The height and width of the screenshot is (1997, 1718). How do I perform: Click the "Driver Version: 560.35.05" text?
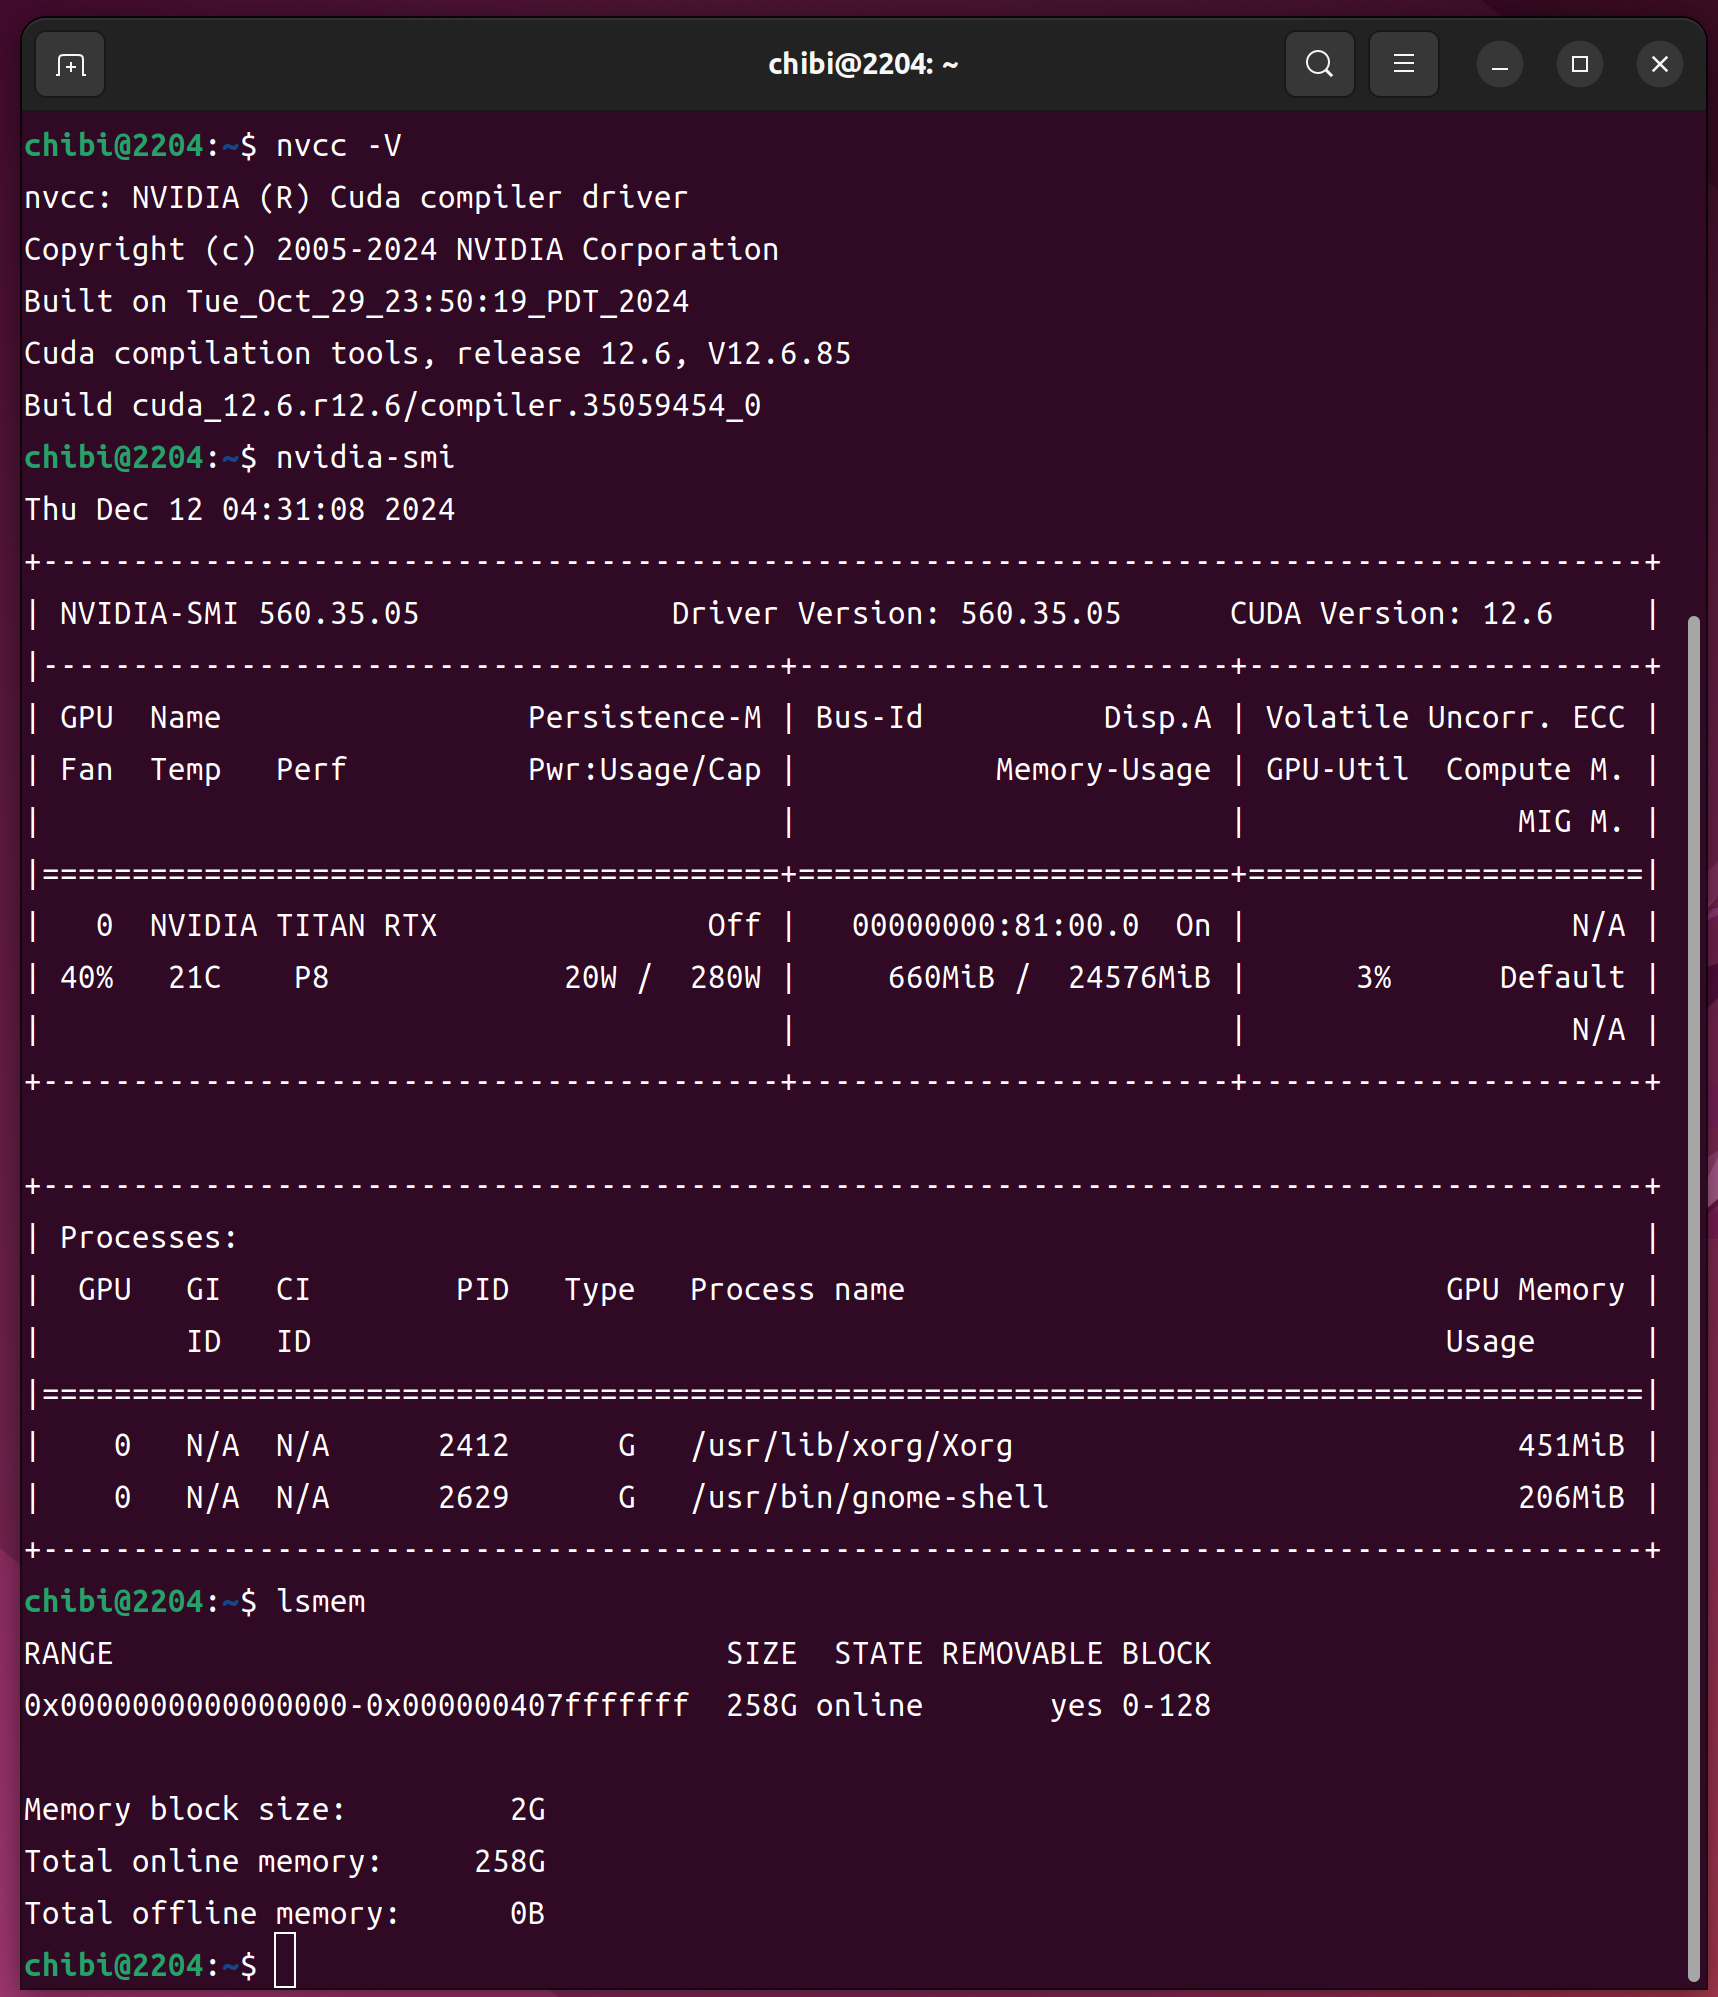[x=896, y=614]
